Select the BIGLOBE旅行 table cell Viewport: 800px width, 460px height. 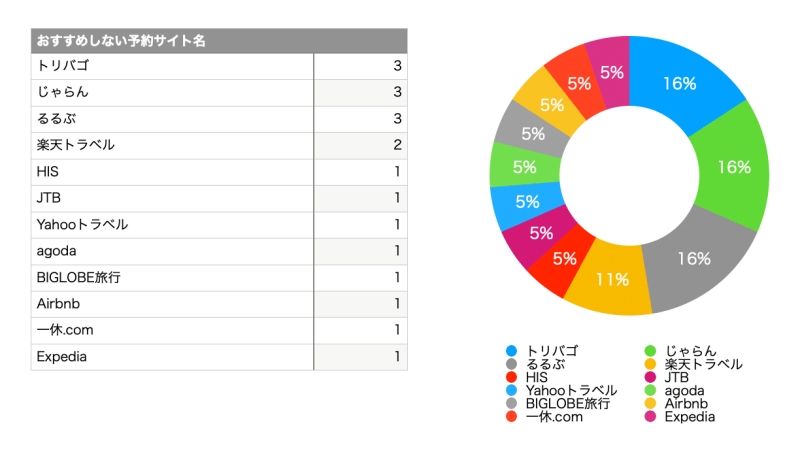coord(172,277)
